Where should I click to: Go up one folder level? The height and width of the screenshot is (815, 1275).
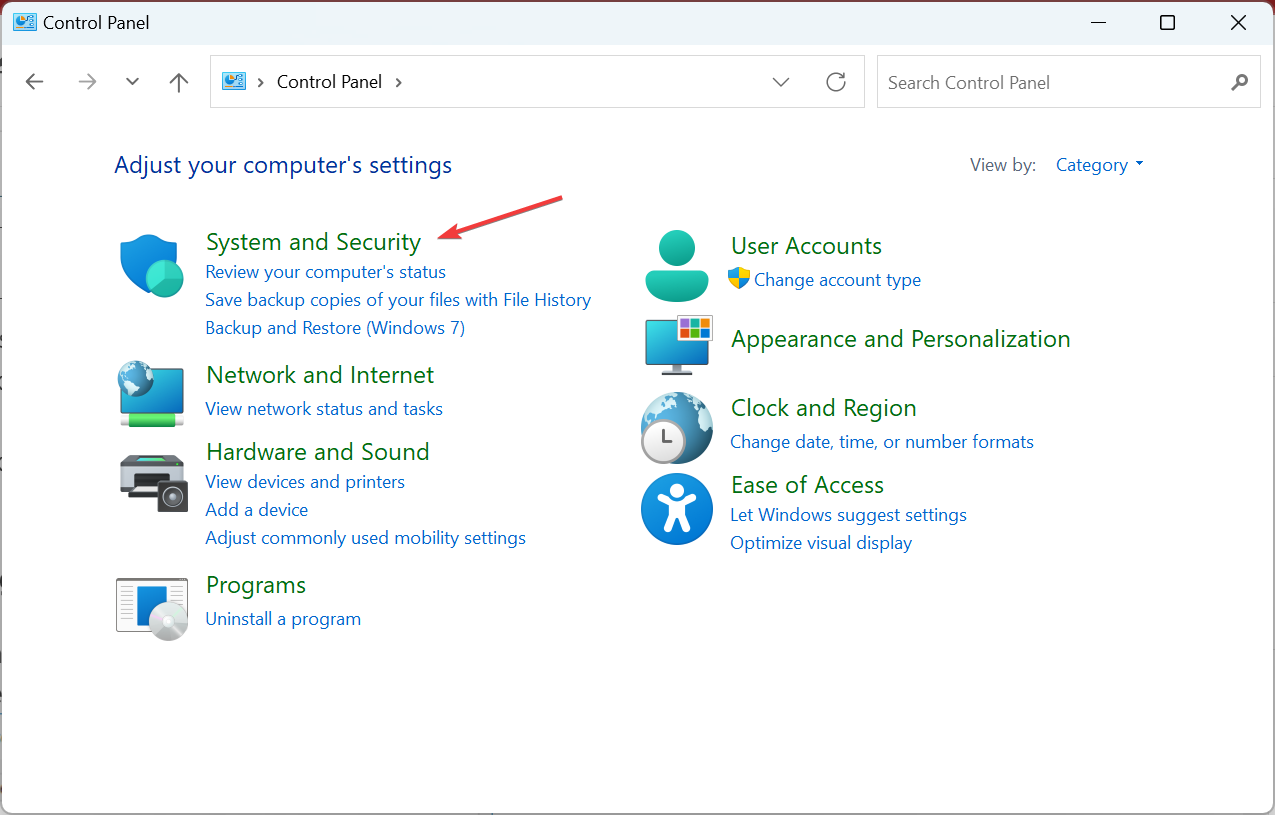click(x=179, y=82)
